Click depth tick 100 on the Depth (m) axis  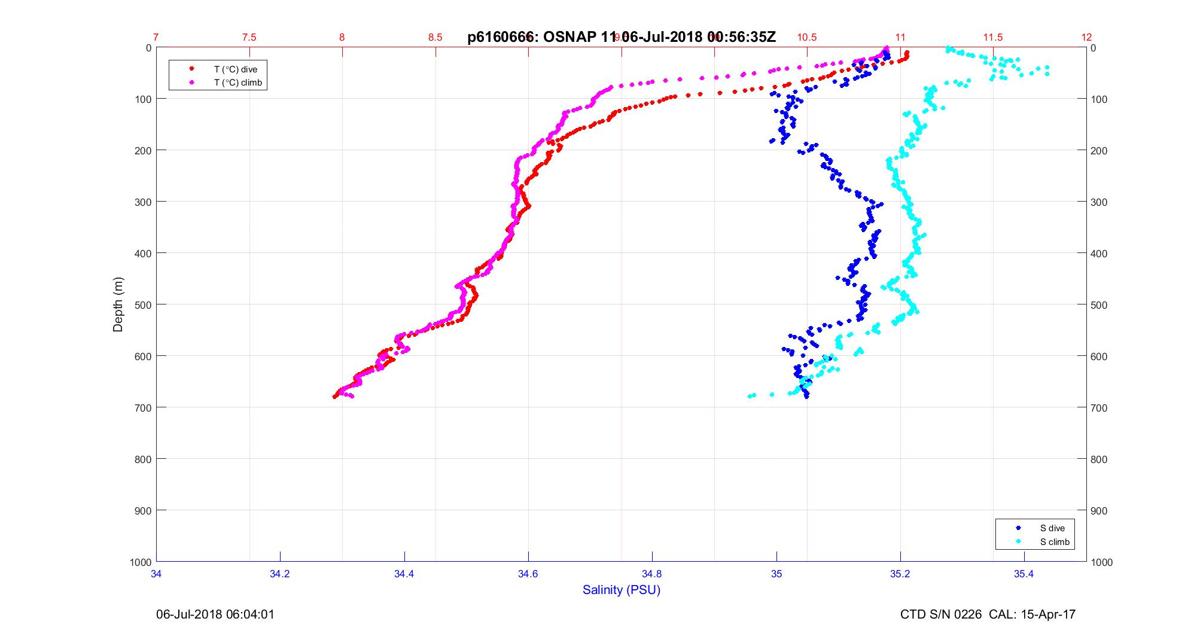pos(142,99)
